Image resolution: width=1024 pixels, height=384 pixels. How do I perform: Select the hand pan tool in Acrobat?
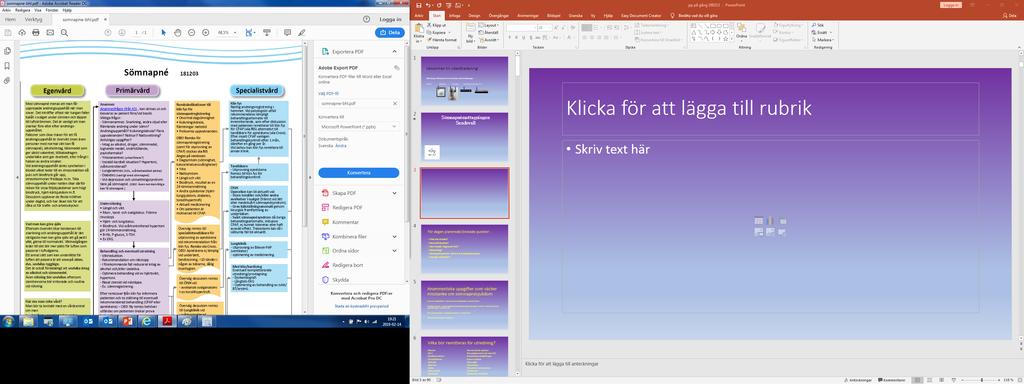tap(178, 33)
